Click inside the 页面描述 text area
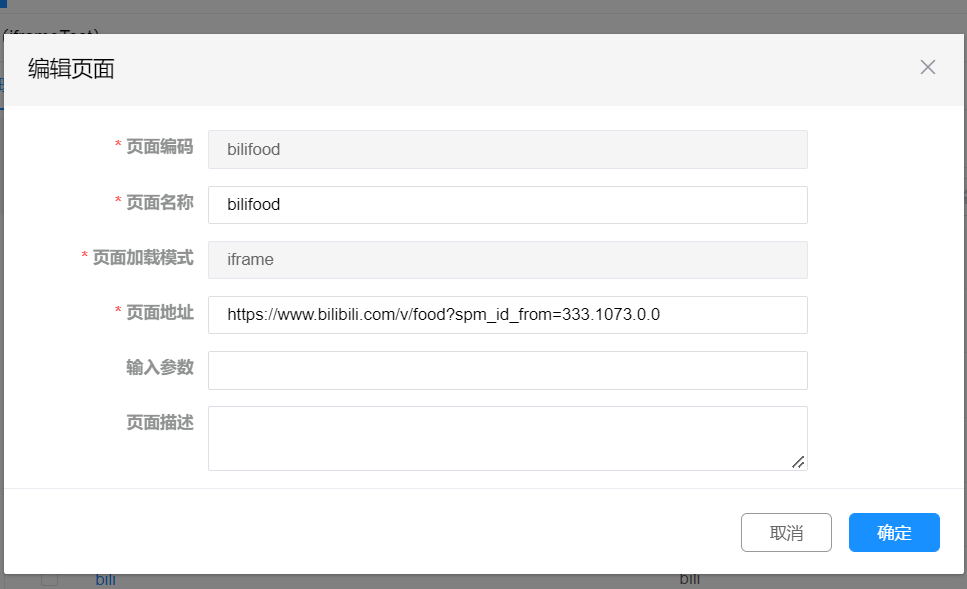 [x=507, y=437]
